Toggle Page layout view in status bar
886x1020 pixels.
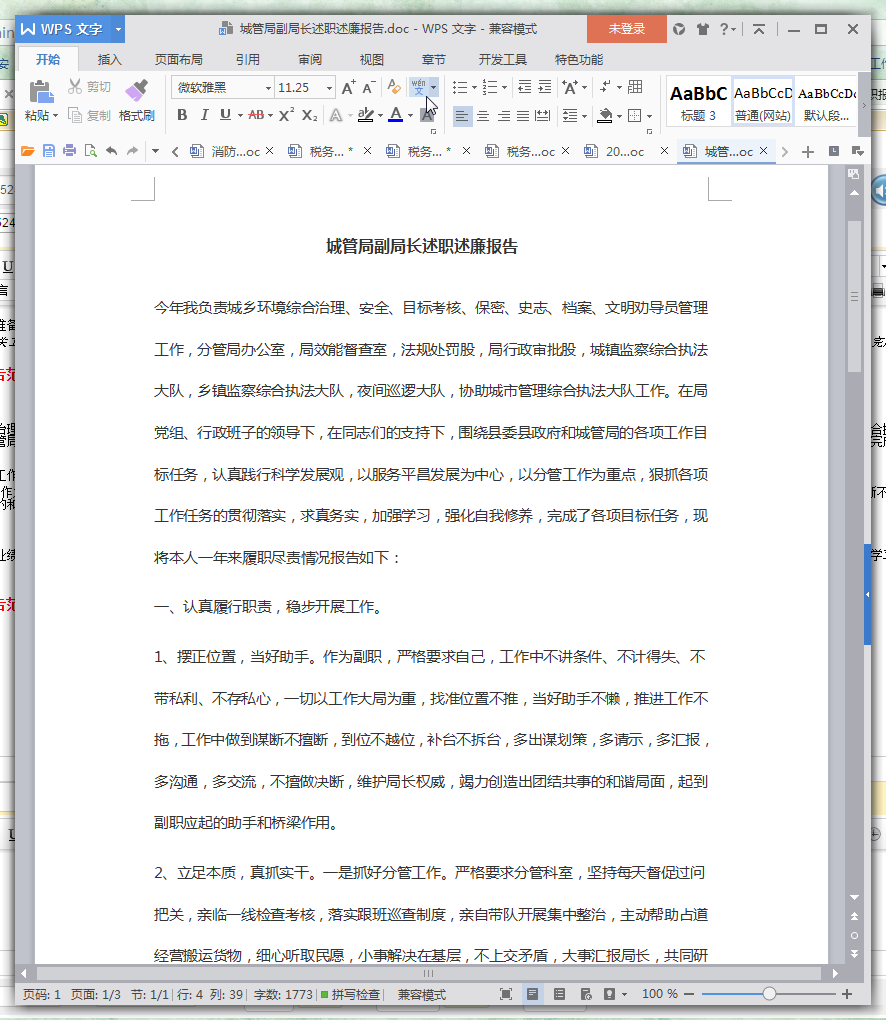[532, 994]
